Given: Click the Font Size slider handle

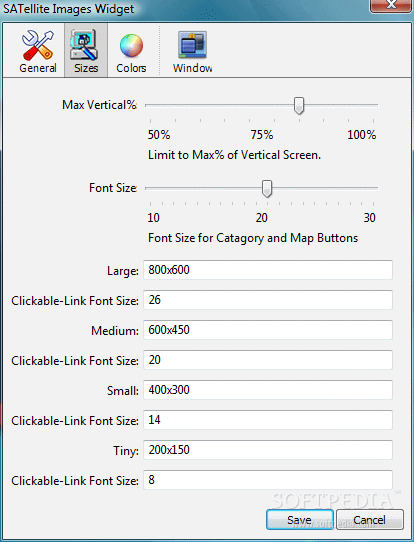Looking at the screenshot, I should 266,189.
